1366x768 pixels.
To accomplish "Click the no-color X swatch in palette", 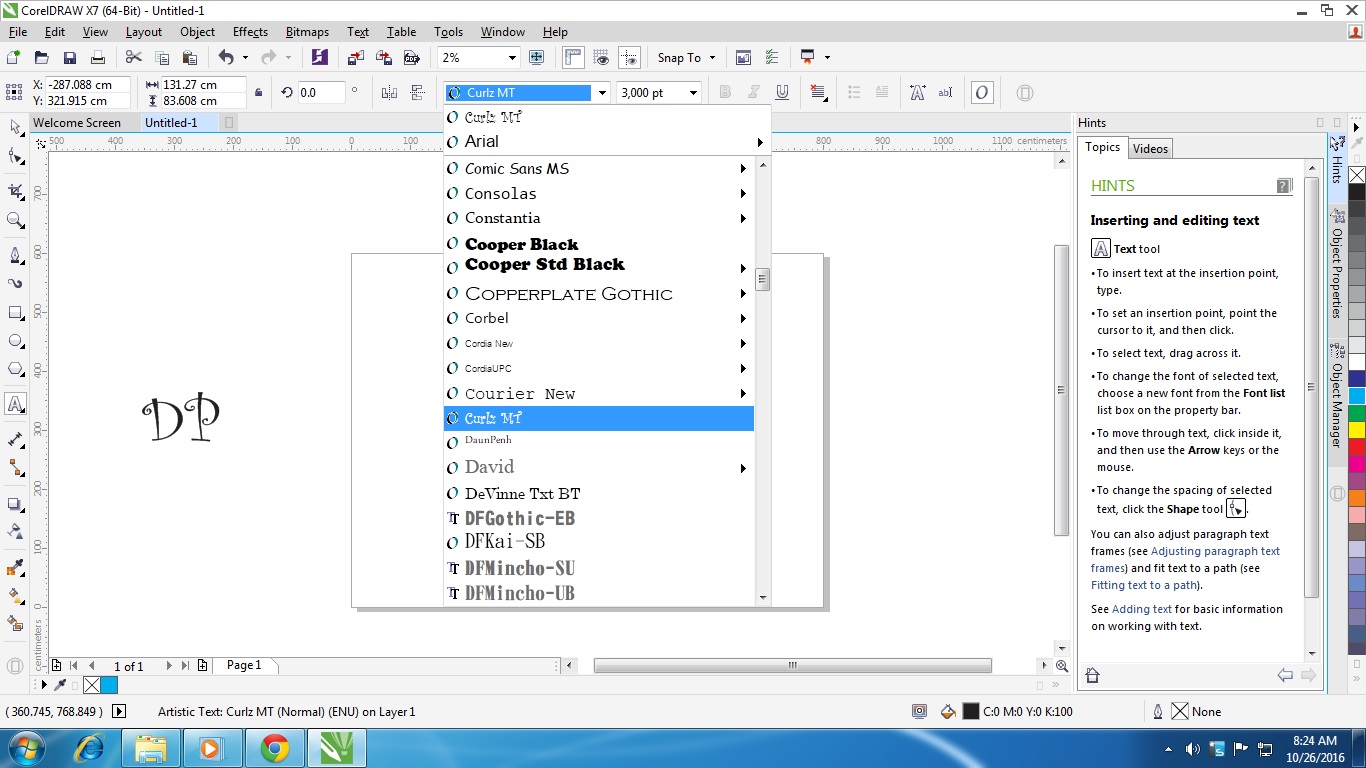I will pos(1357,175).
